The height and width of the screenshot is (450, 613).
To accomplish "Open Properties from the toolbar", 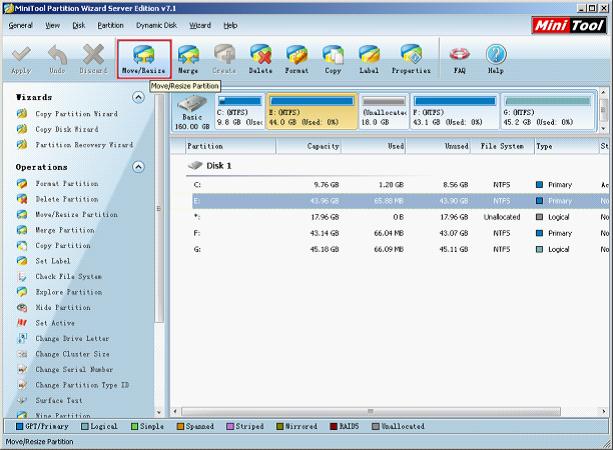I will tap(411, 59).
